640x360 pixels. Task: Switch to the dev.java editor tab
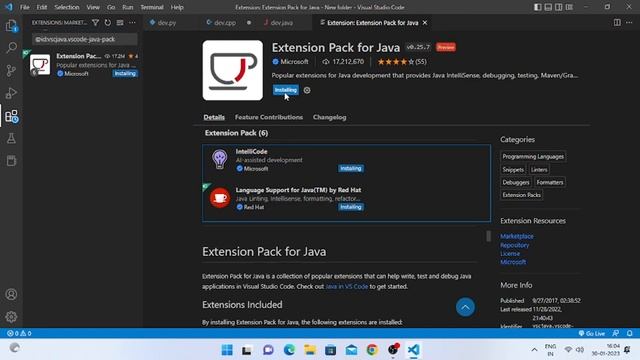point(282,23)
